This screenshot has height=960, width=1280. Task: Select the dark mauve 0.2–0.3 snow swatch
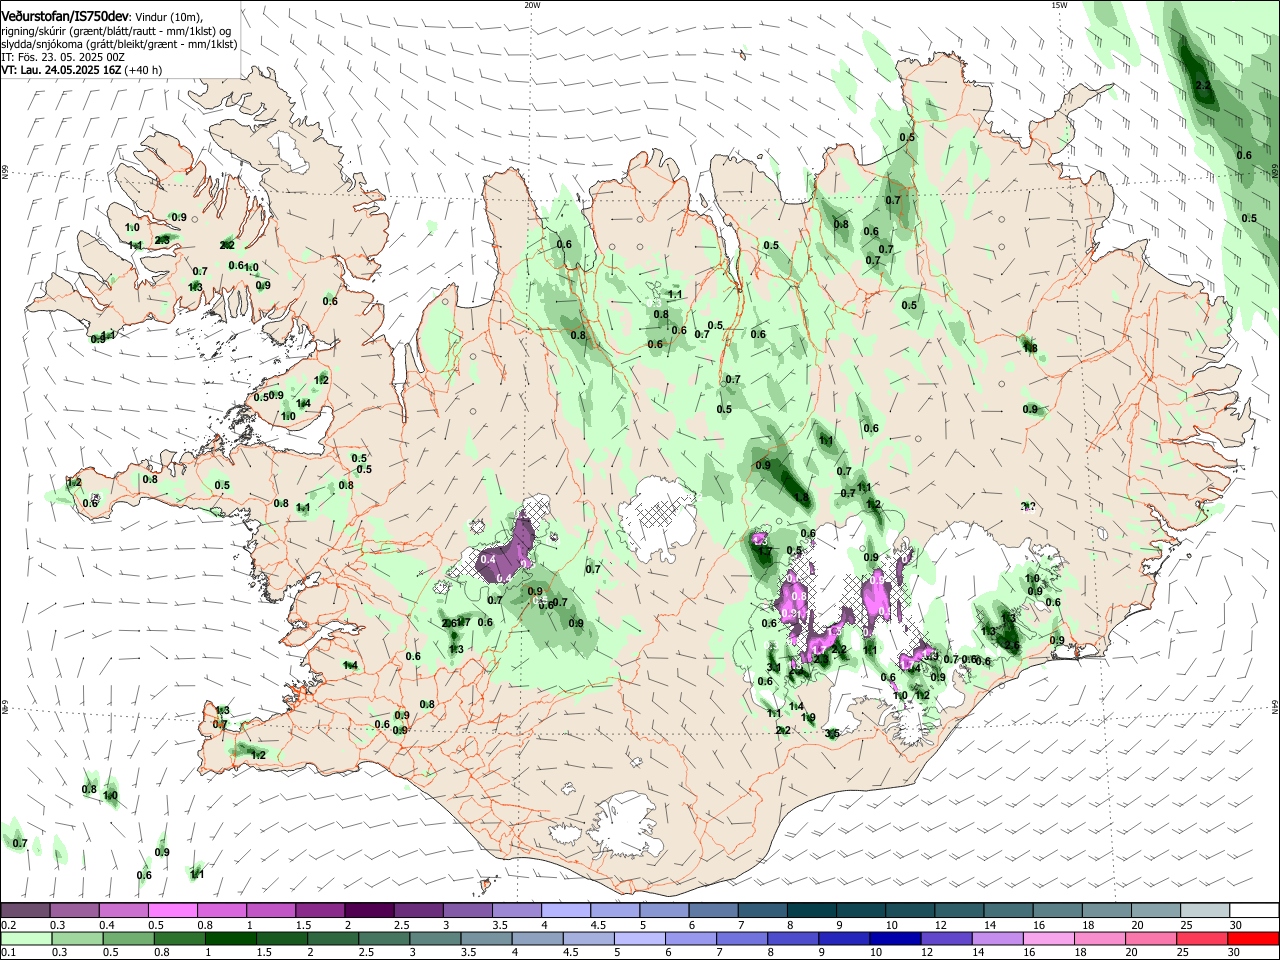coord(25,910)
